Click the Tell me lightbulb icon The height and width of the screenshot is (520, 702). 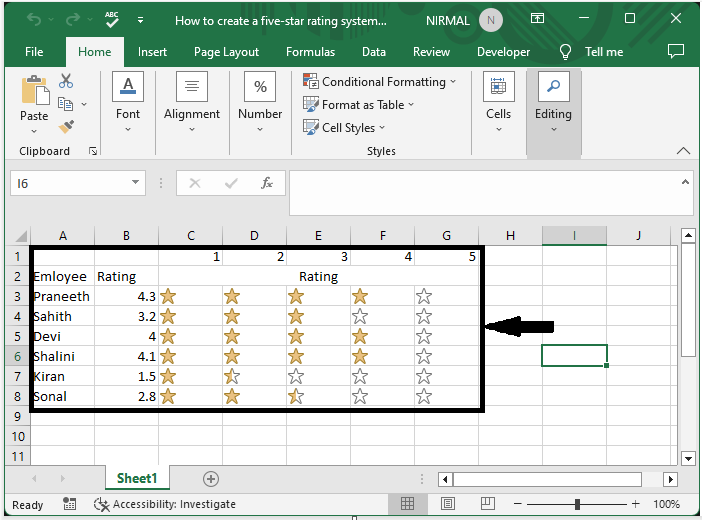coord(566,51)
